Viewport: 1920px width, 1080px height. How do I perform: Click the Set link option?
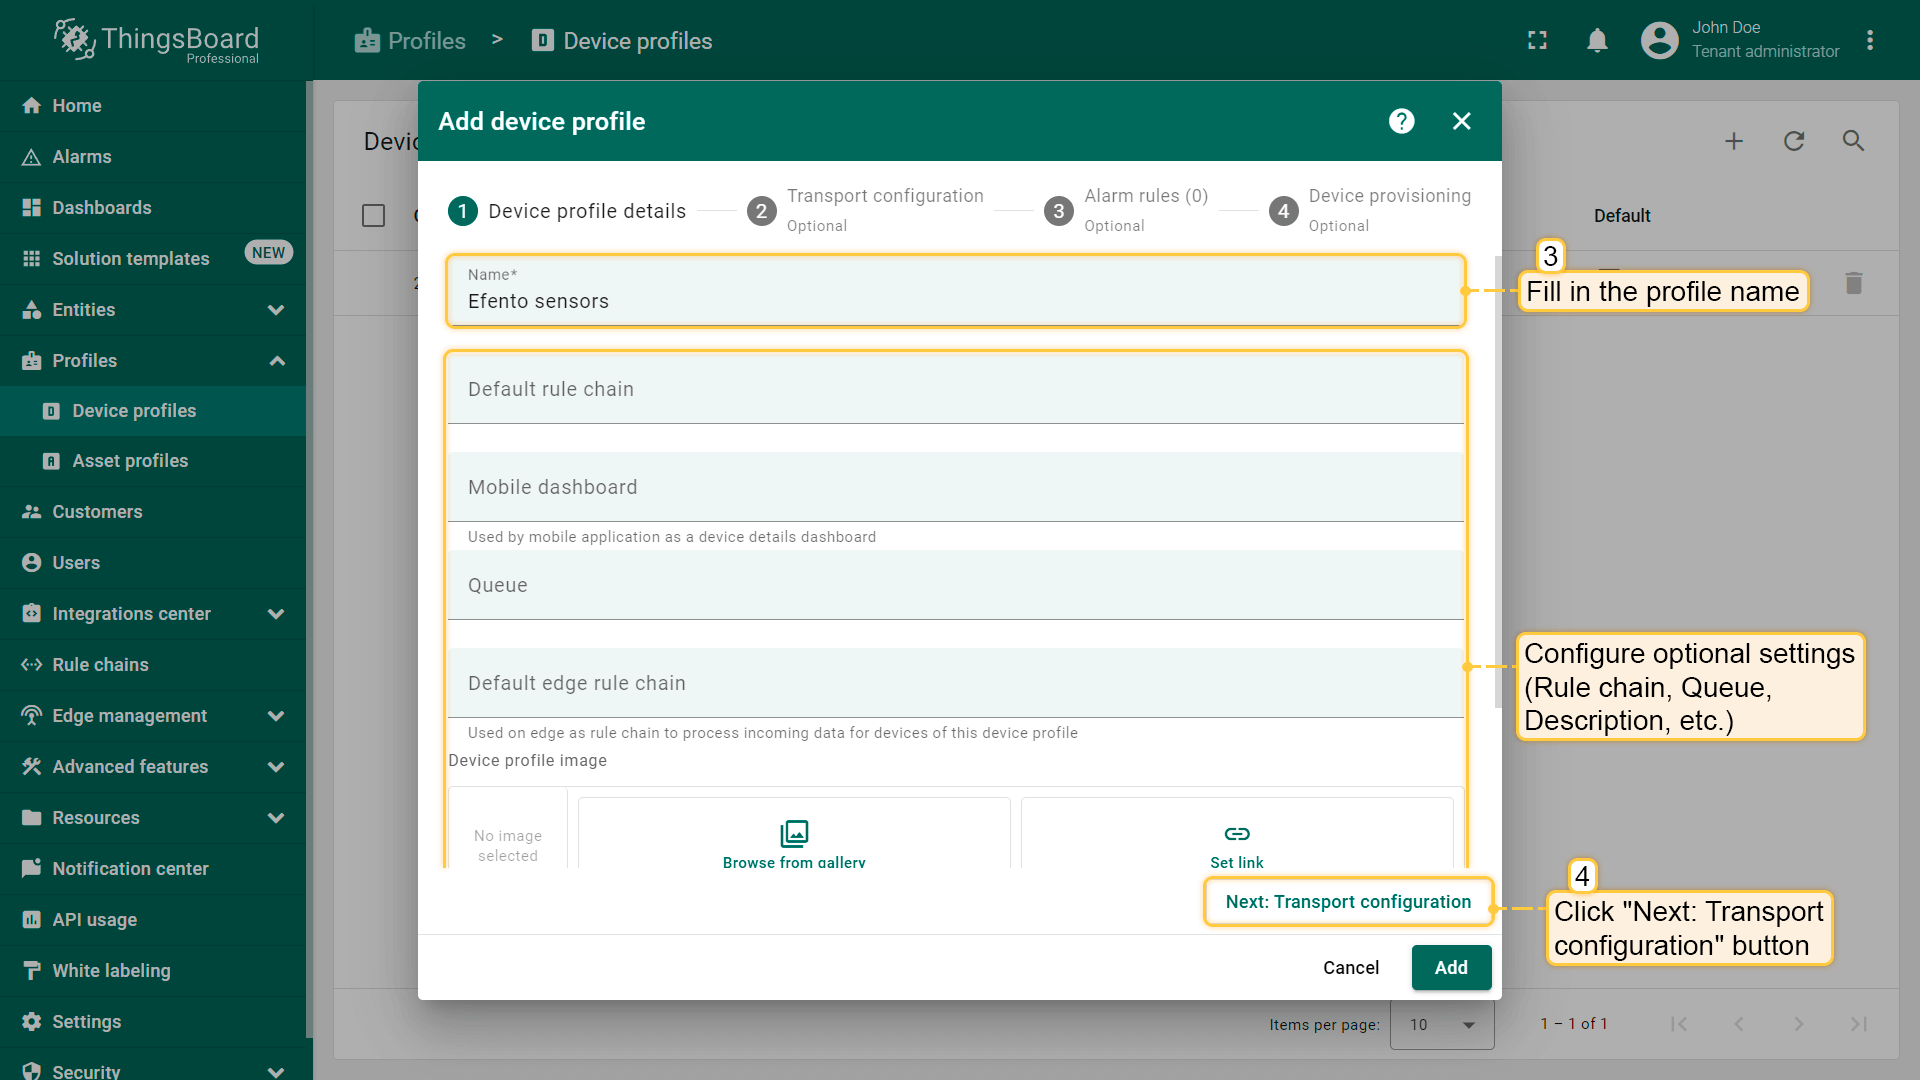click(x=1236, y=845)
